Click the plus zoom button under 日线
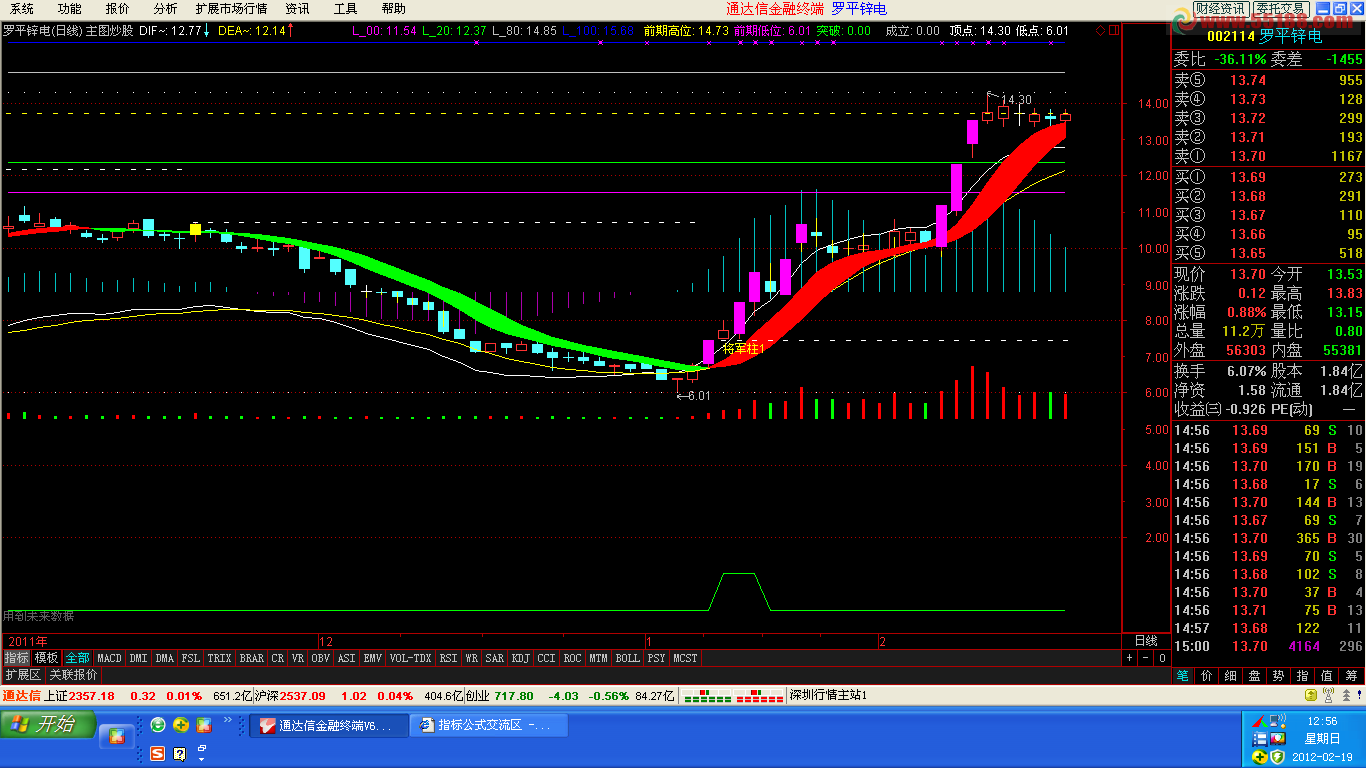The width and height of the screenshot is (1366, 768). pyautogui.click(x=1130, y=658)
